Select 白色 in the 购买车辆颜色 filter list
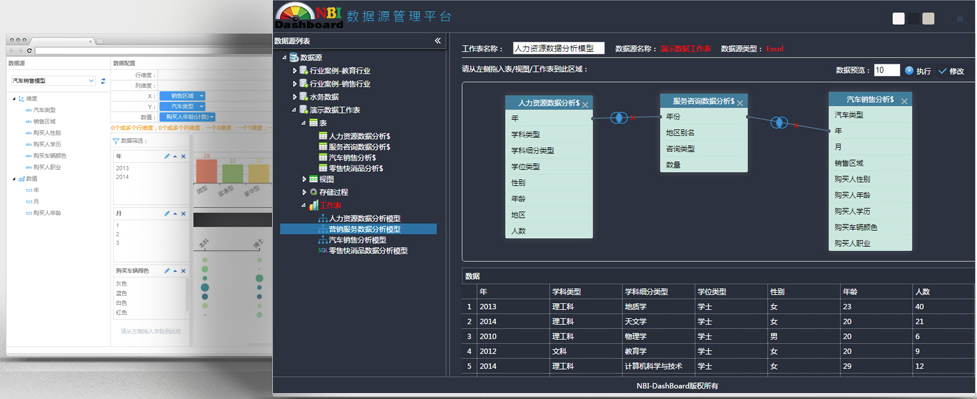Image resolution: width=977 pixels, height=399 pixels. click(x=122, y=302)
